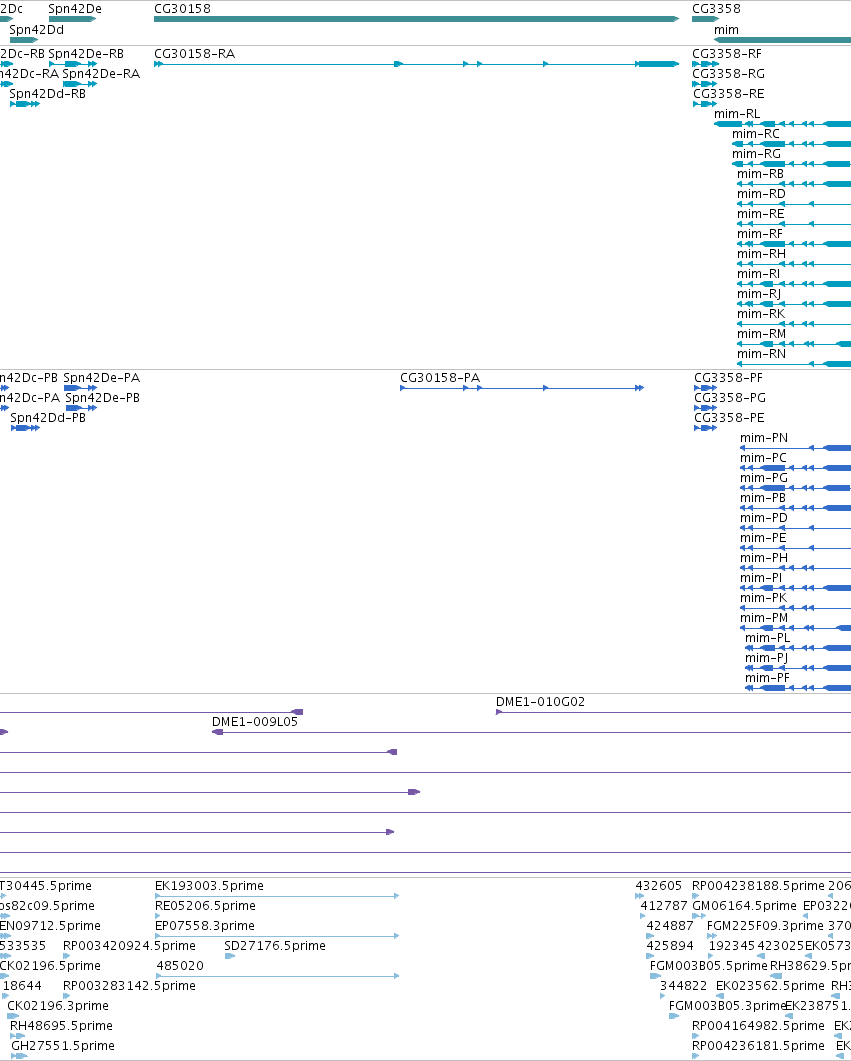The width and height of the screenshot is (851, 1061).
Task: Open the feature labeled 412787
Action: coord(664,905)
